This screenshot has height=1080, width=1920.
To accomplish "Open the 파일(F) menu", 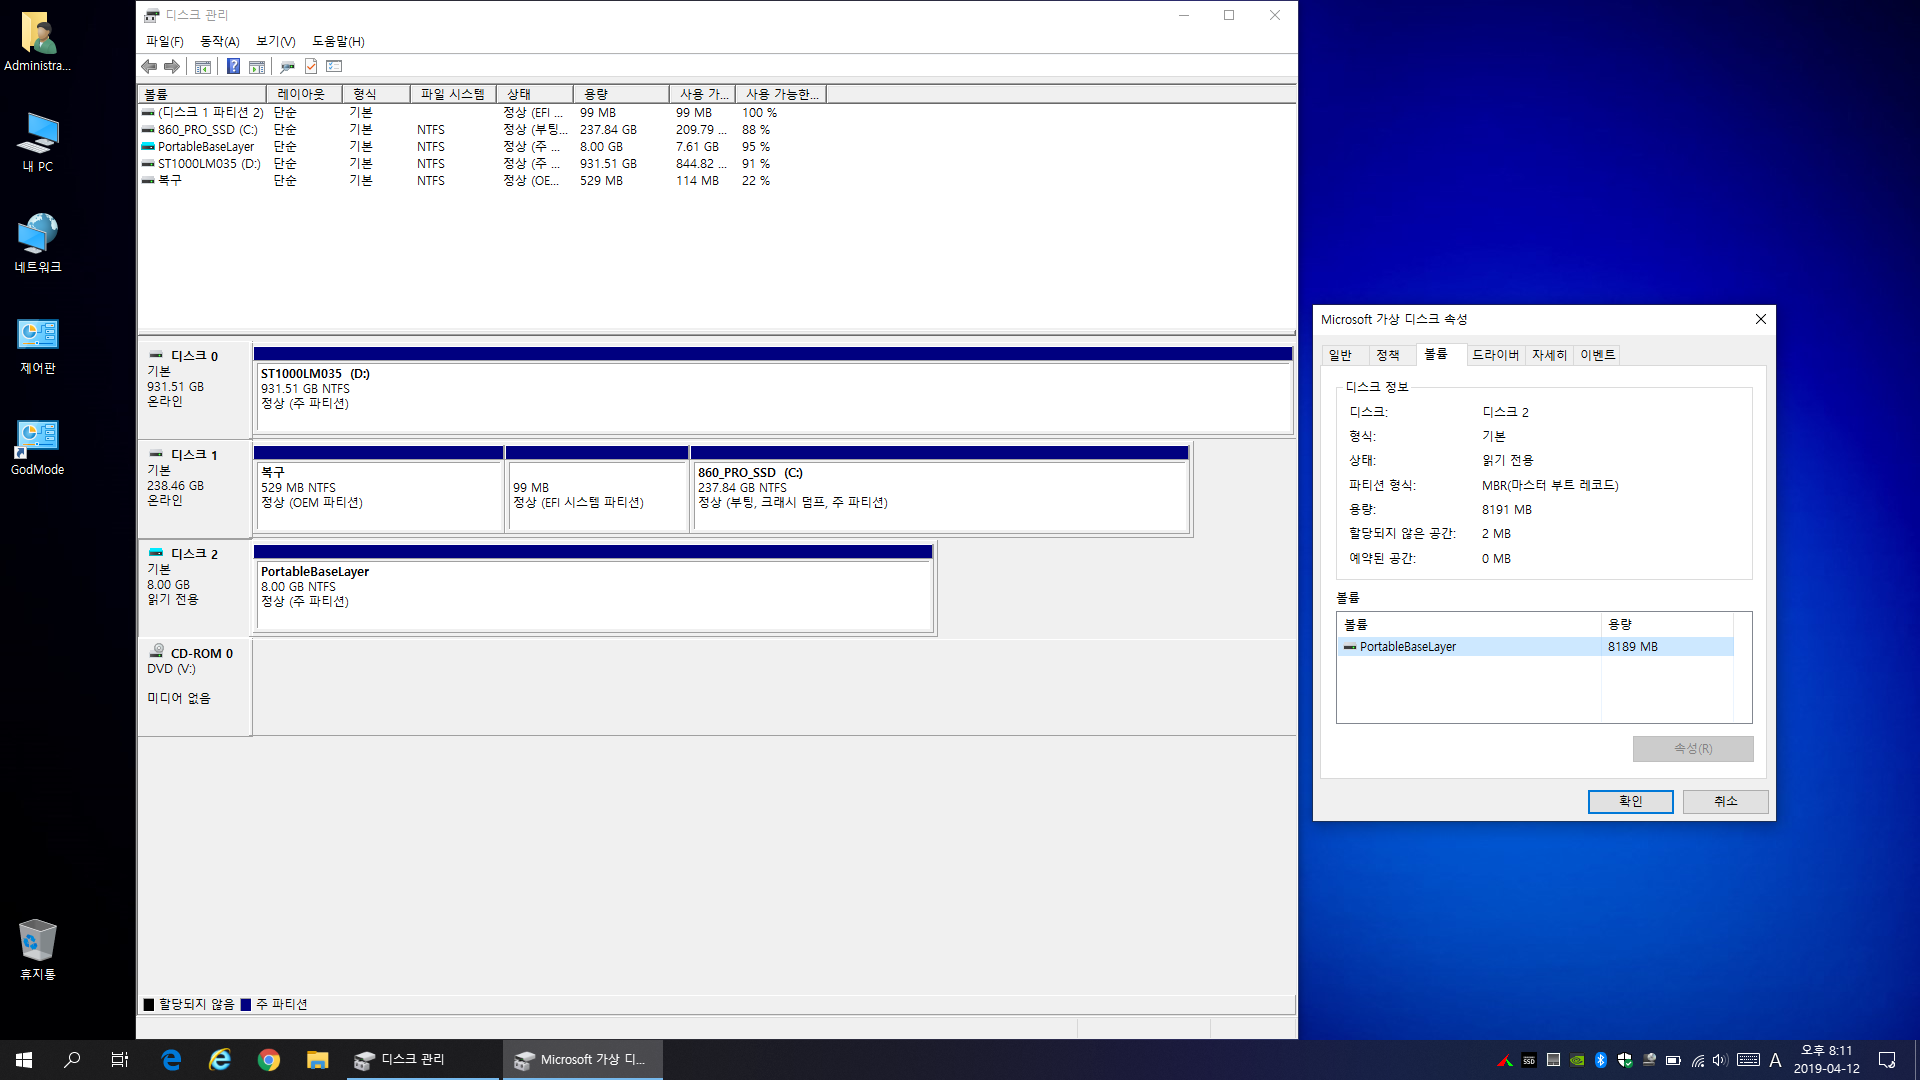I will [x=165, y=41].
